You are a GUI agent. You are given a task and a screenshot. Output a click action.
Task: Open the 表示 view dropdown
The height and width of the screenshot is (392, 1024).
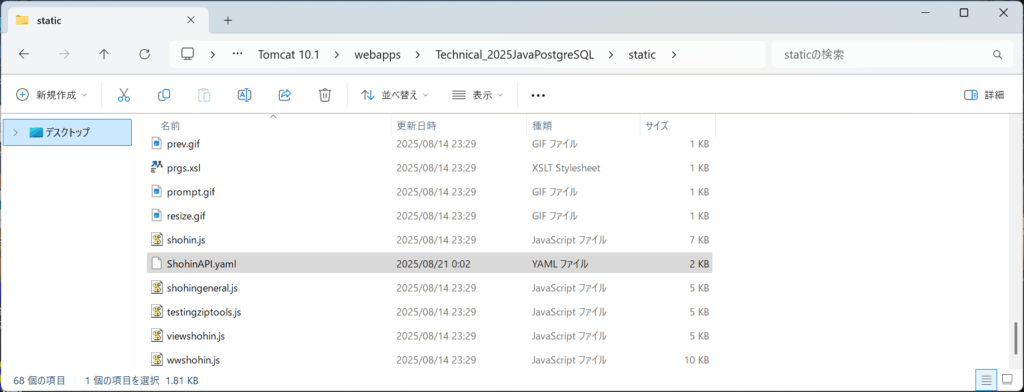pyautogui.click(x=477, y=95)
